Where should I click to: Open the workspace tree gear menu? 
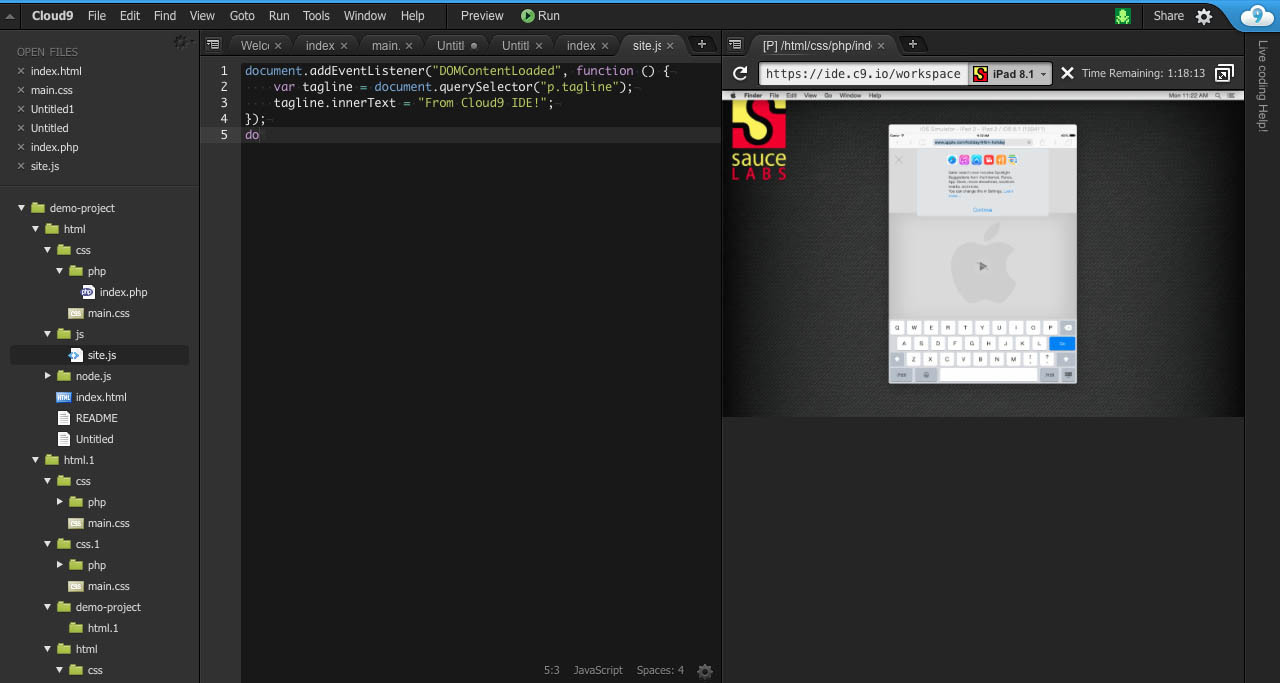pyautogui.click(x=180, y=42)
